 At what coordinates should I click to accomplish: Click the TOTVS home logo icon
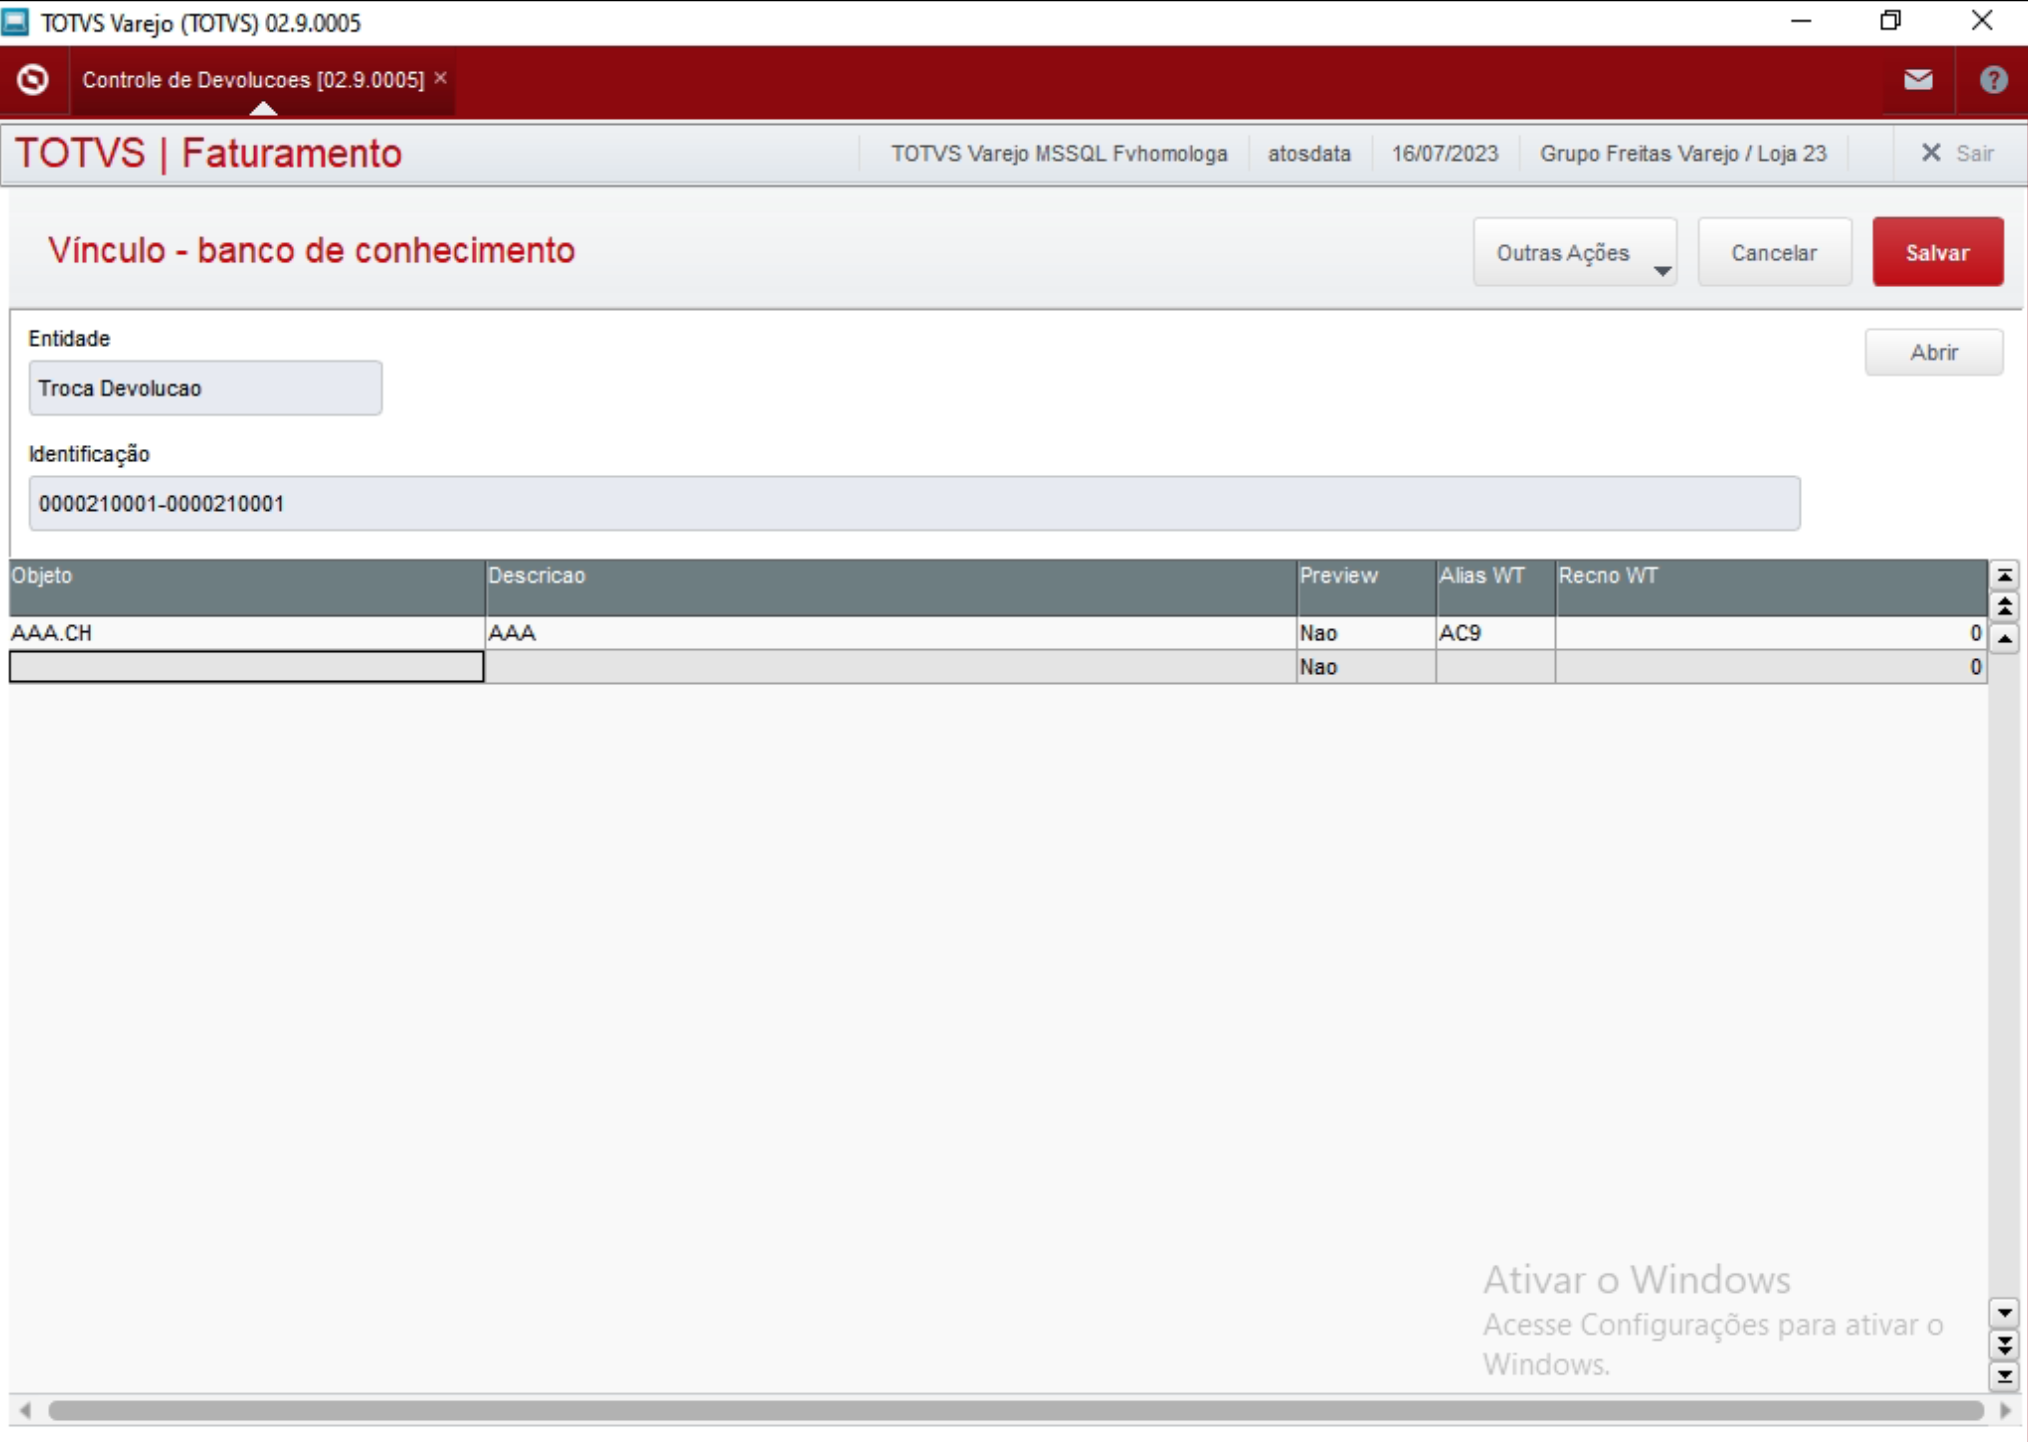33,79
